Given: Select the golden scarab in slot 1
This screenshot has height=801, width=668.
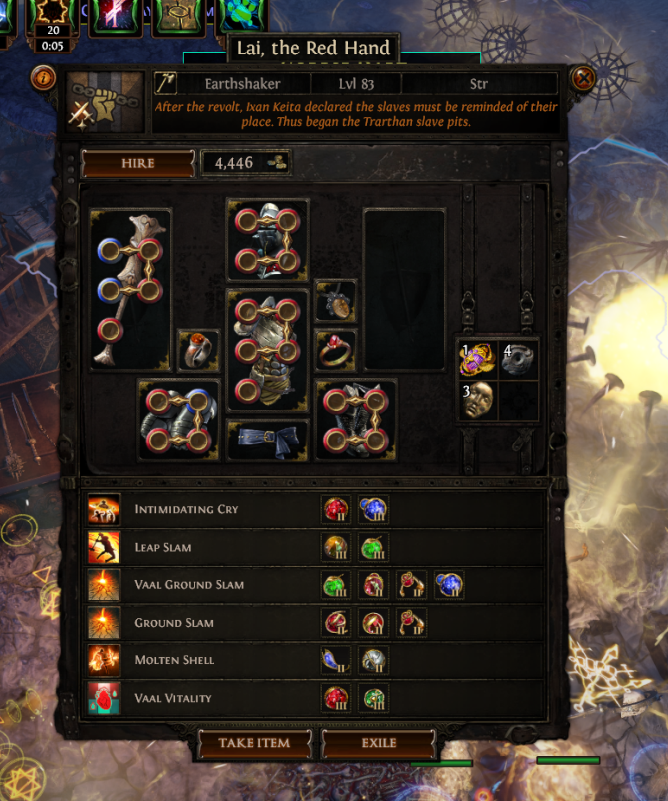Looking at the screenshot, I should (478, 359).
